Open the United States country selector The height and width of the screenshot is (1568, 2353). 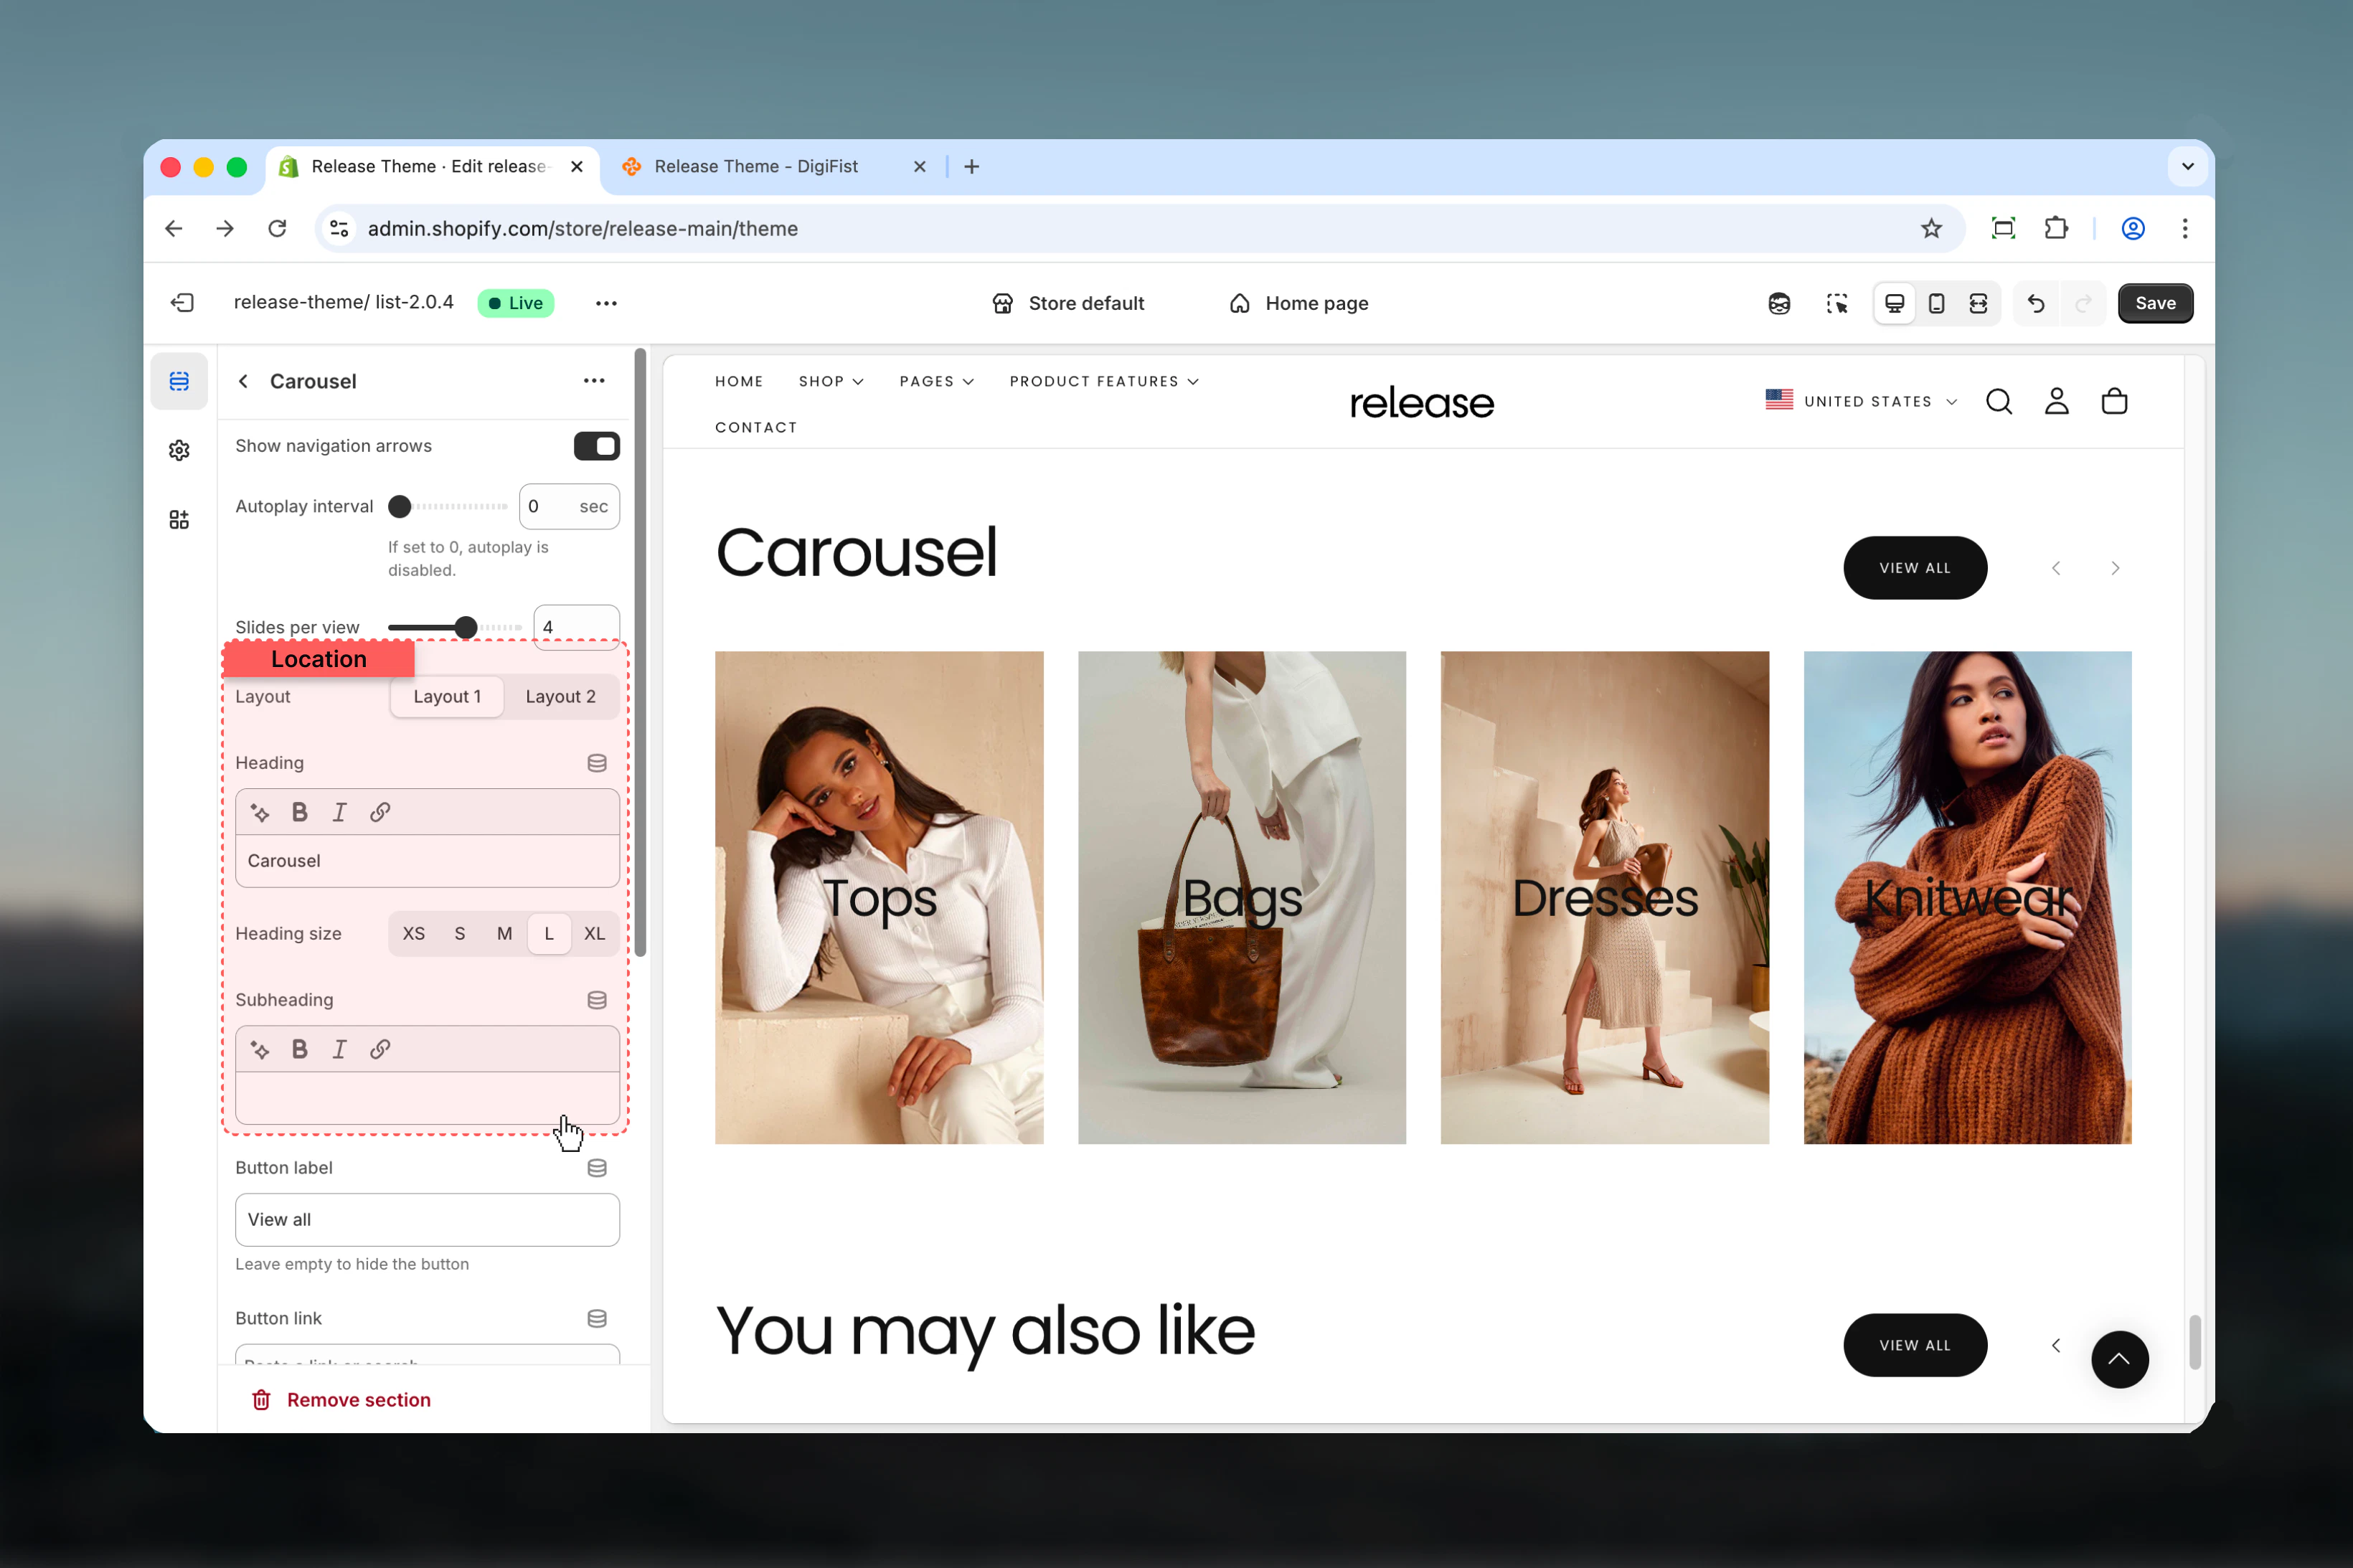pos(1861,401)
